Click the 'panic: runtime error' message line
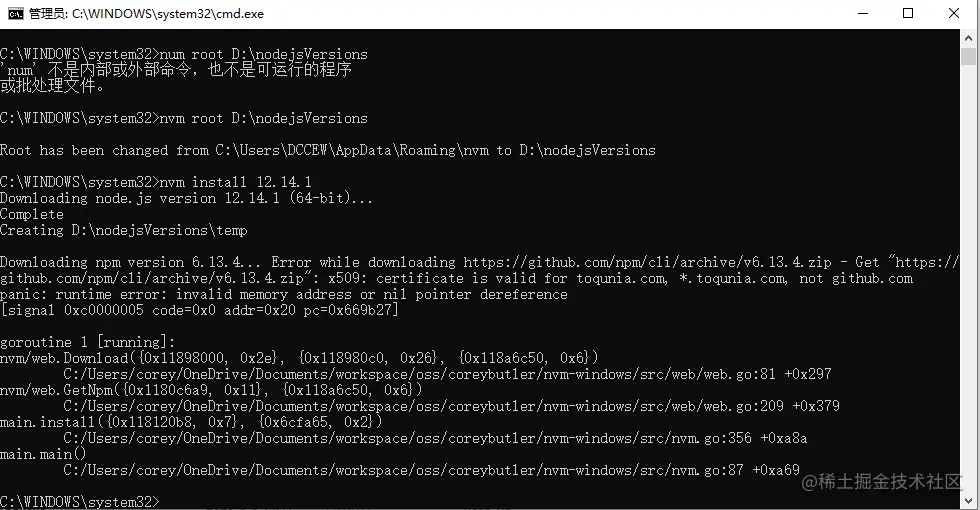The height and width of the screenshot is (510, 980). (x=284, y=294)
